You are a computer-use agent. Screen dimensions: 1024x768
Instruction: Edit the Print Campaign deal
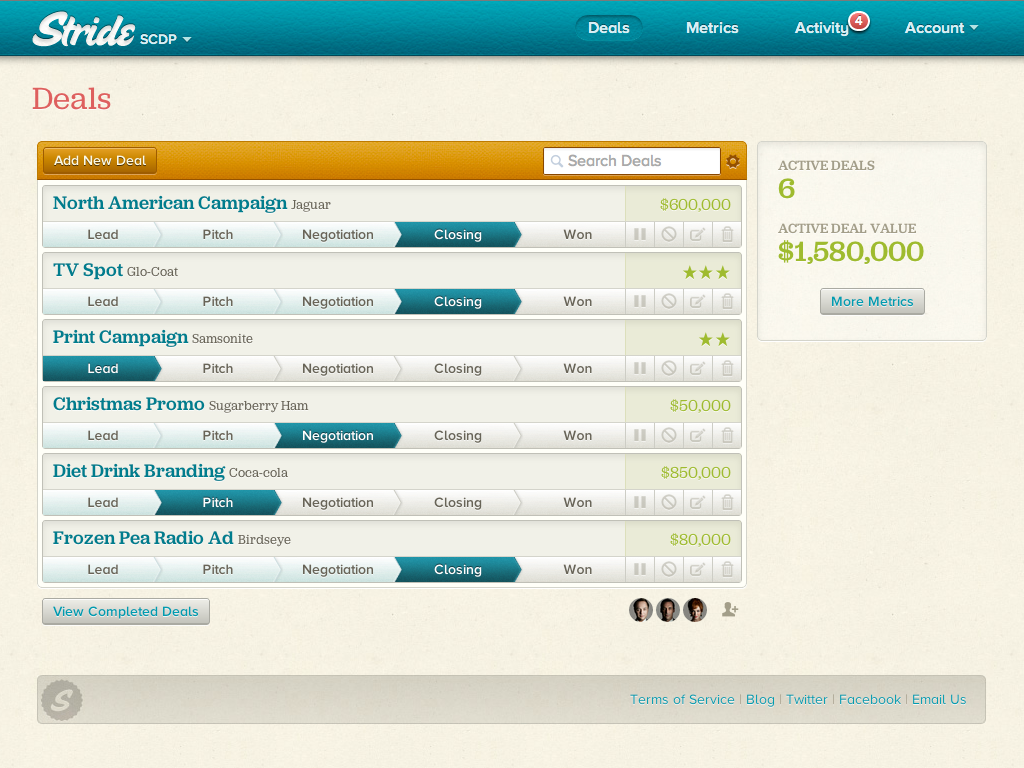click(x=697, y=368)
